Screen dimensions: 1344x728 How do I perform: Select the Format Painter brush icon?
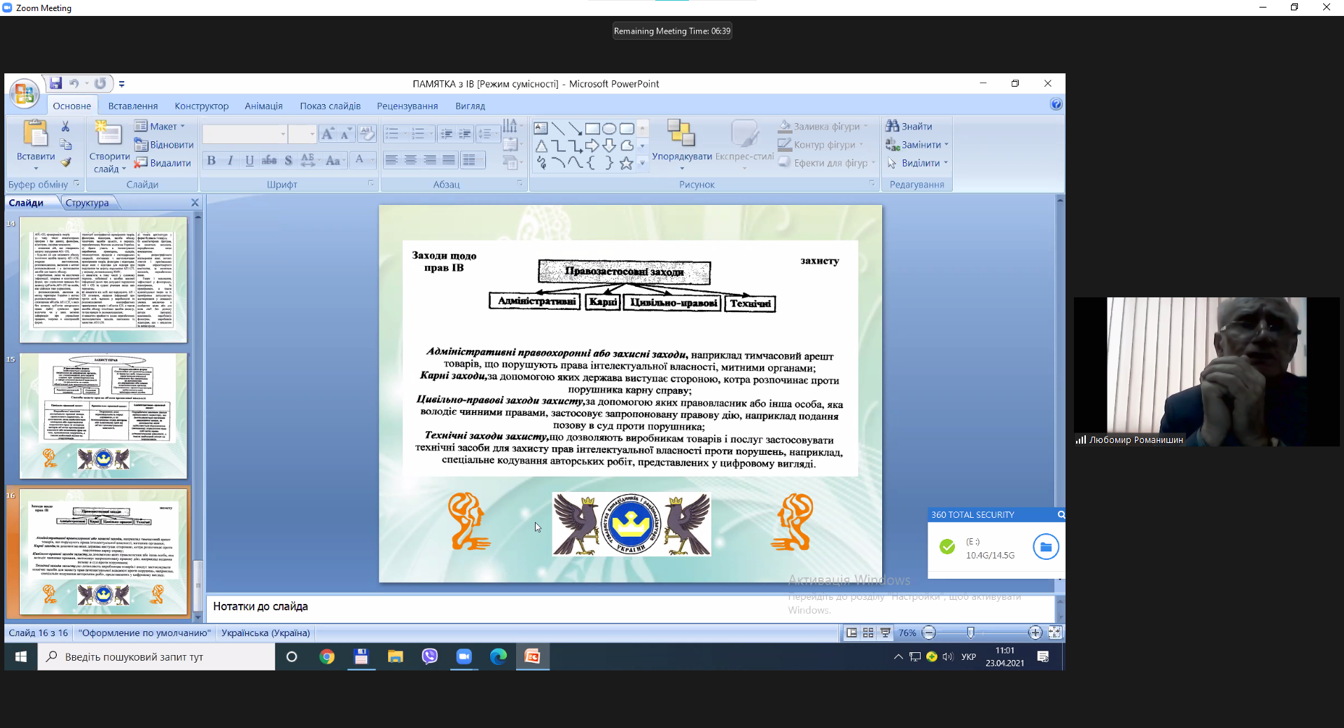(66, 163)
